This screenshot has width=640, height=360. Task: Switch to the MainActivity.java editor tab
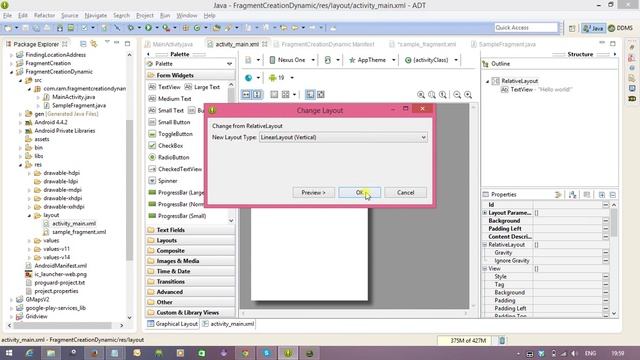pyautogui.click(x=172, y=44)
